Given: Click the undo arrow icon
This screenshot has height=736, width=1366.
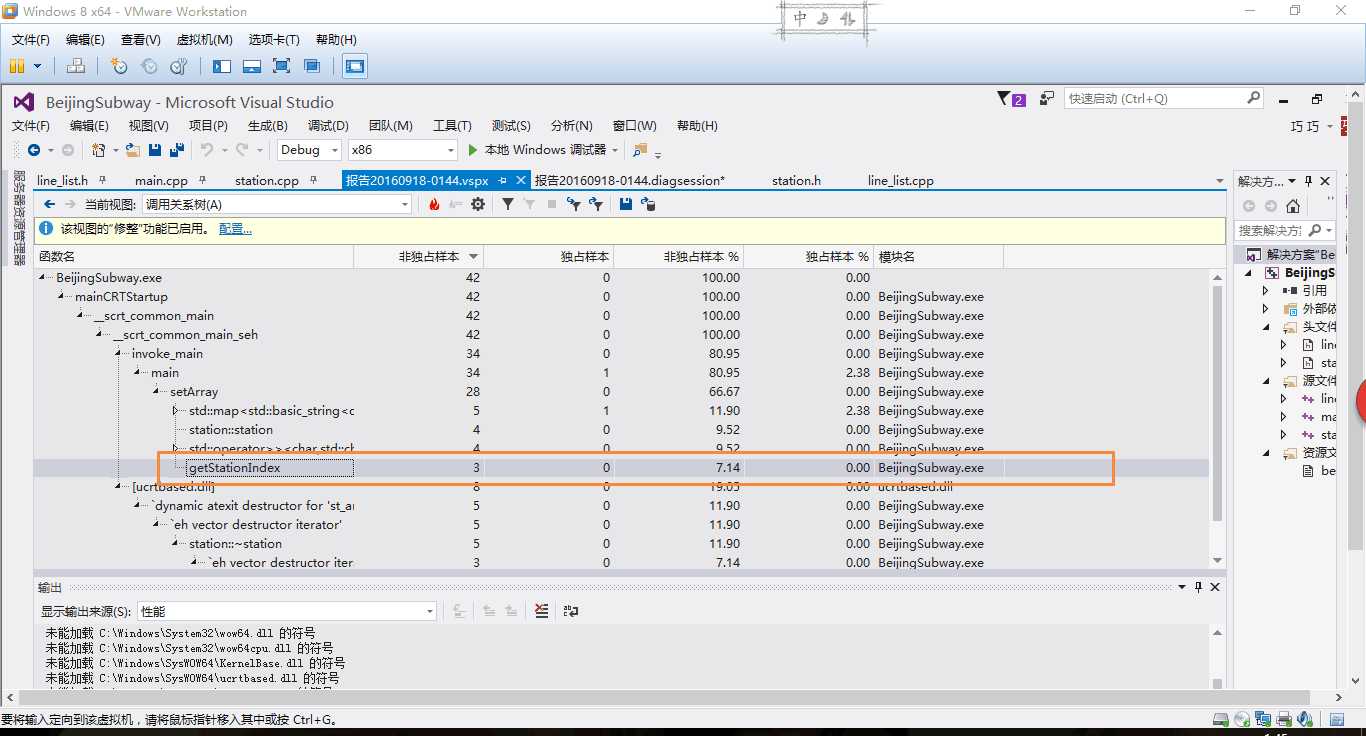Looking at the screenshot, I should click(207, 150).
